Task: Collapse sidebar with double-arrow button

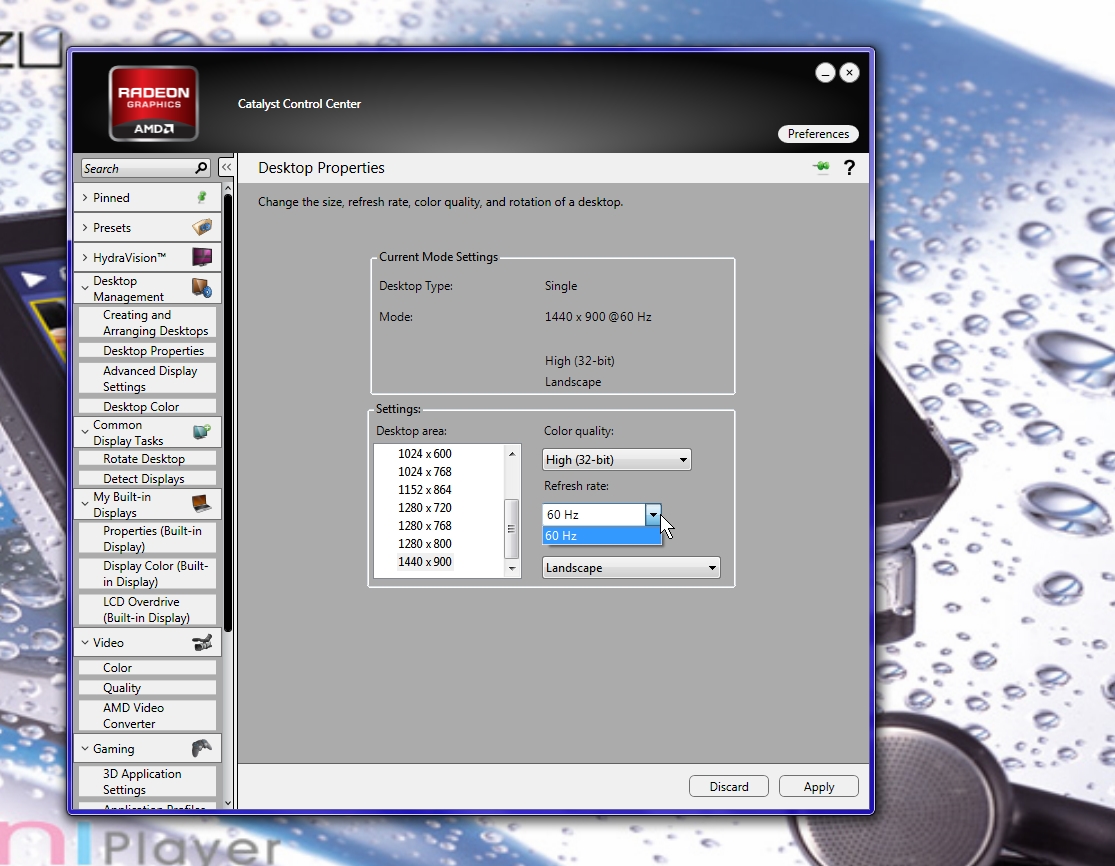Action: [x=227, y=168]
